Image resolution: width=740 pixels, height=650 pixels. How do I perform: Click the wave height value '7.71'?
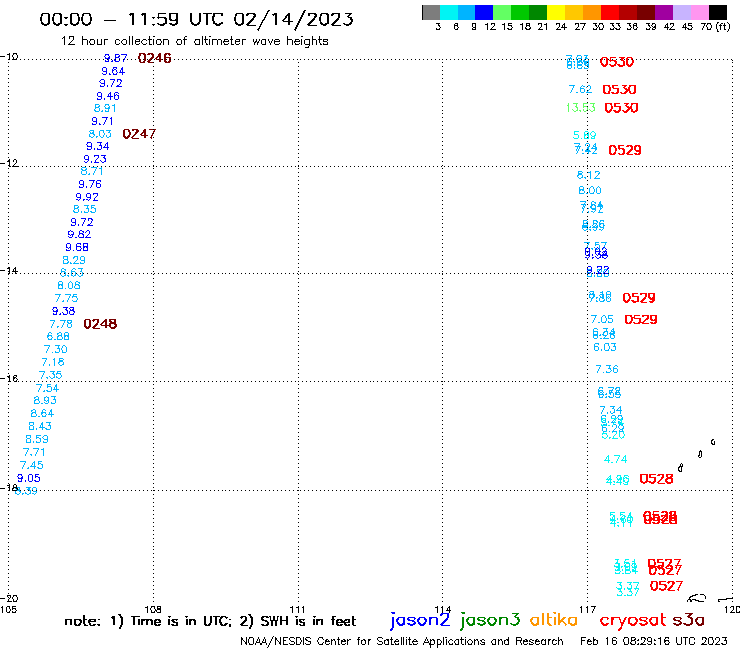click(x=34, y=452)
